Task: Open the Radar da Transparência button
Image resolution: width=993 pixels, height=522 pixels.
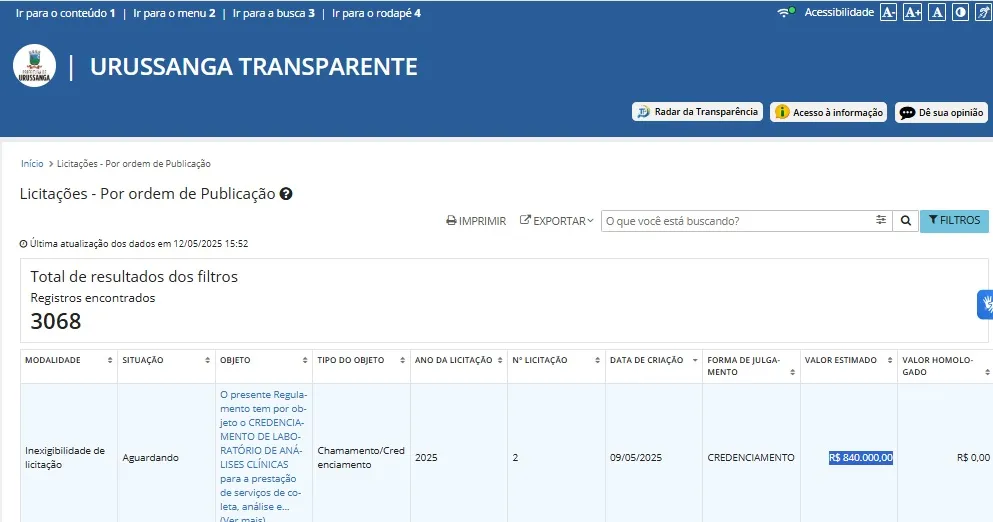Action: click(697, 112)
